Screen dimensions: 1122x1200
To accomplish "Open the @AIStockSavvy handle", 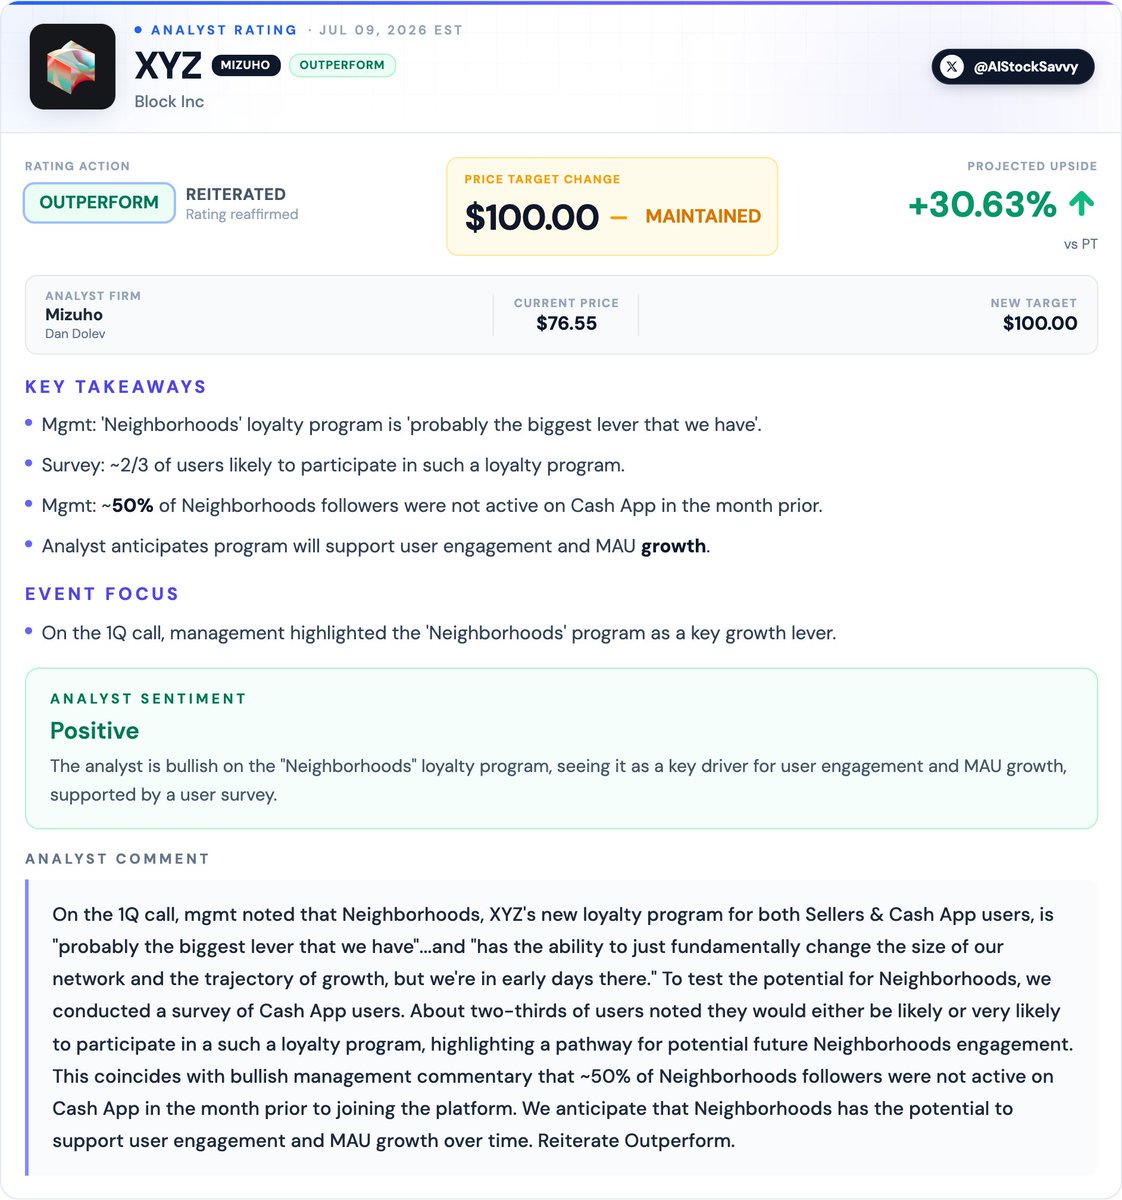I will click(1013, 67).
